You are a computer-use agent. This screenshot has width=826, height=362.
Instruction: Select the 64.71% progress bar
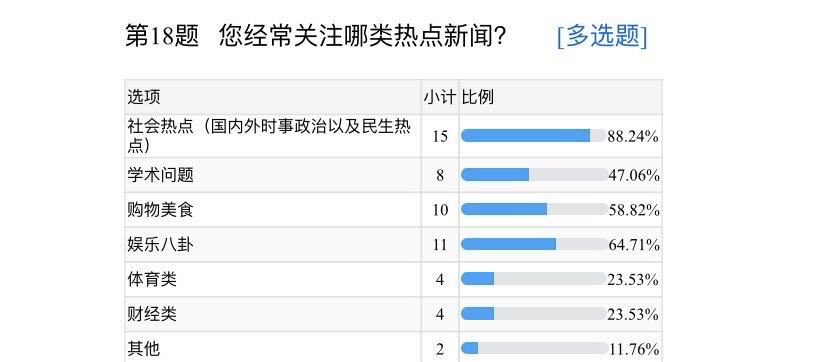[x=534, y=244]
